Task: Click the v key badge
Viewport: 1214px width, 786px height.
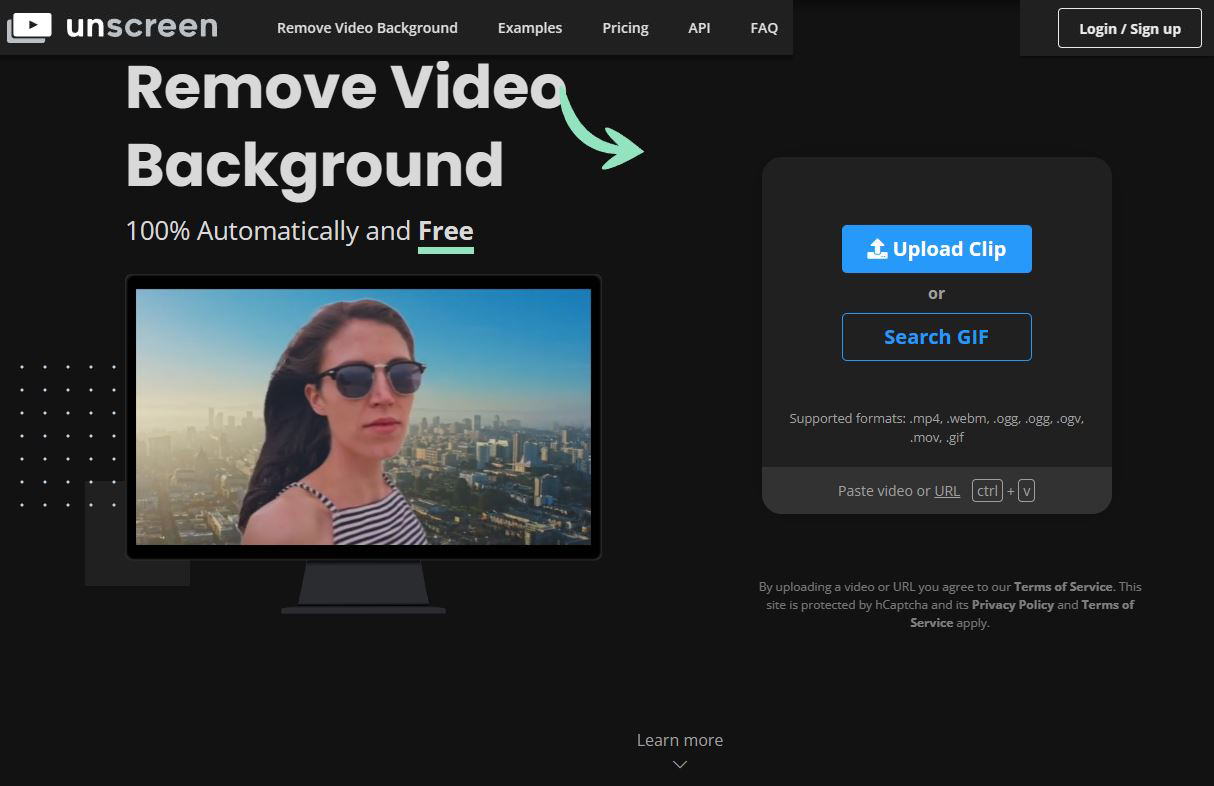Action: (x=1026, y=491)
